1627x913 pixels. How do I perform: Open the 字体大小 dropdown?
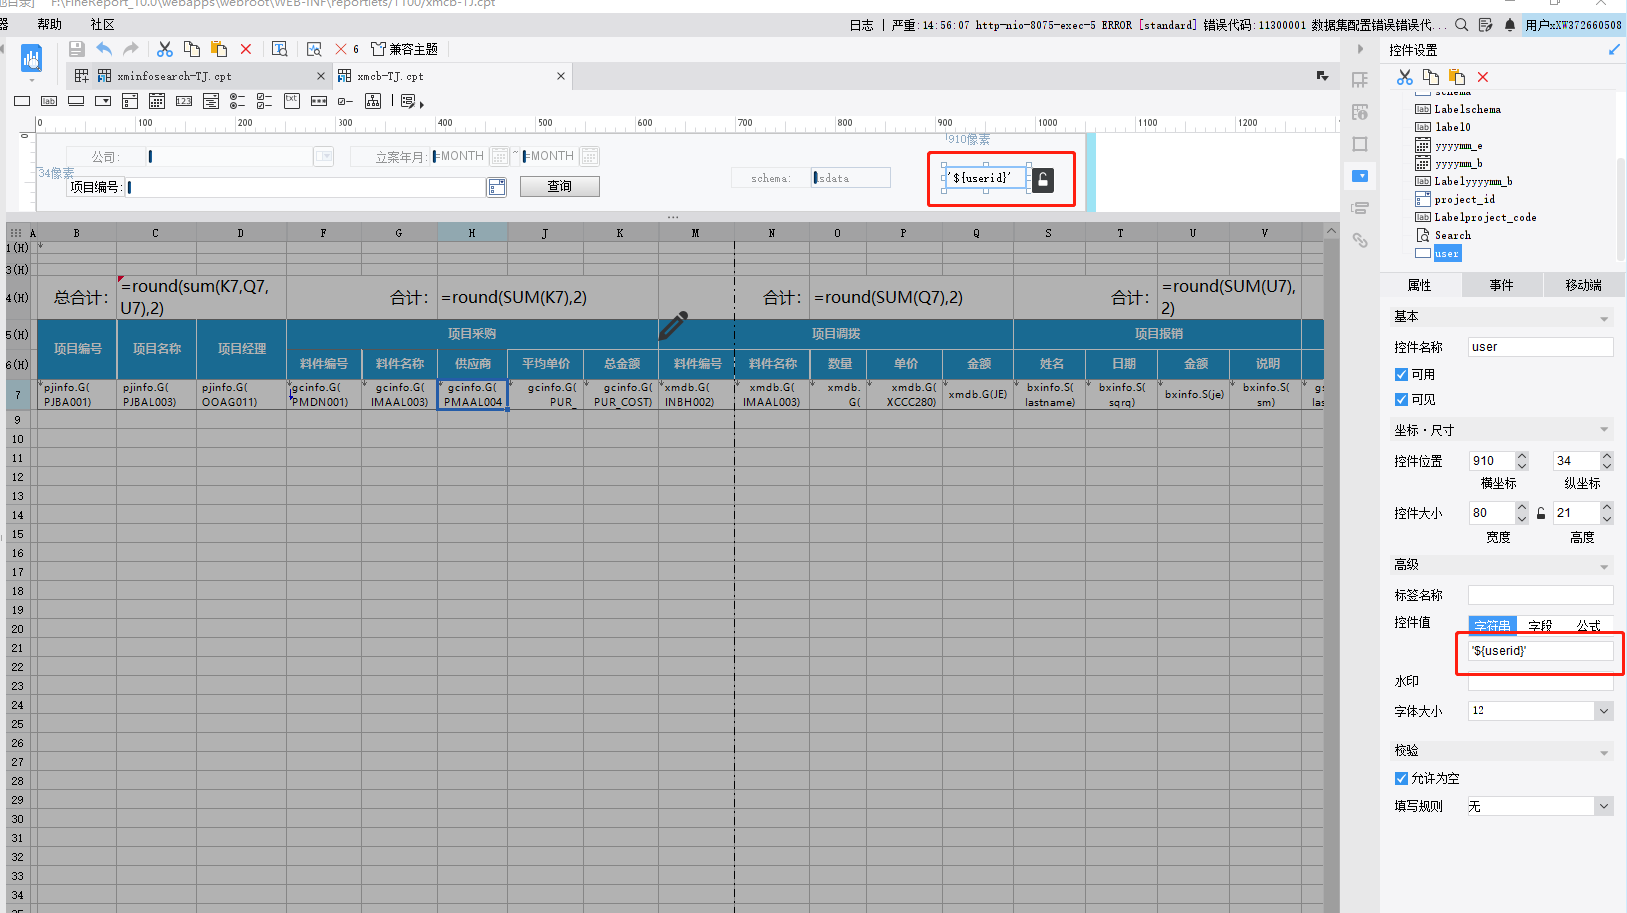point(1604,711)
